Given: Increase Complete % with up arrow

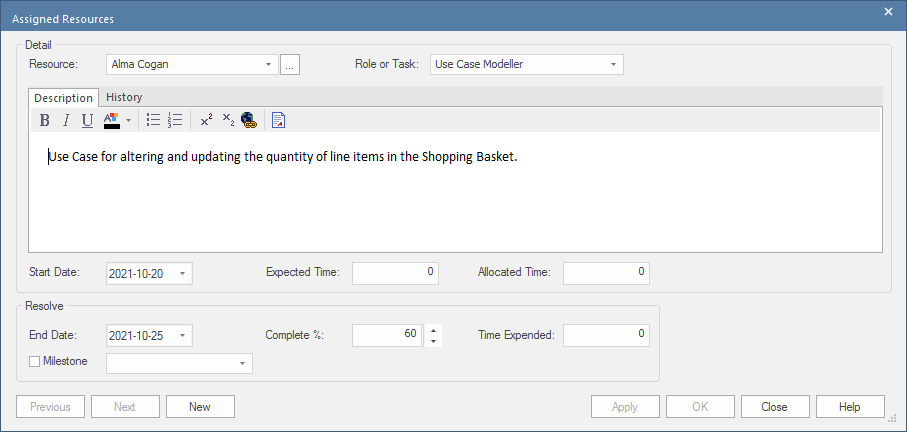Looking at the screenshot, I should coord(433,329).
